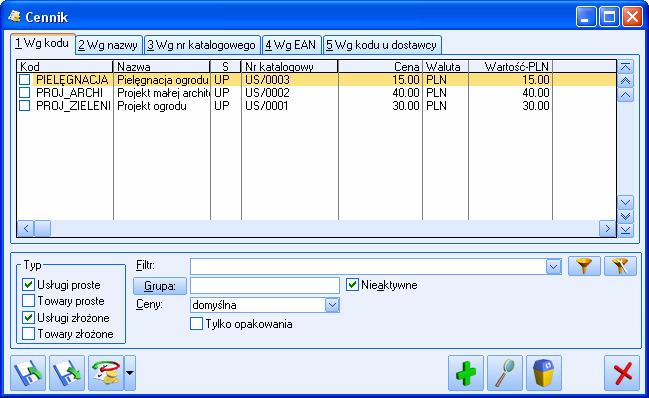
Task: Click the Wartość-PLN column header
Action: pyautogui.click(x=510, y=67)
